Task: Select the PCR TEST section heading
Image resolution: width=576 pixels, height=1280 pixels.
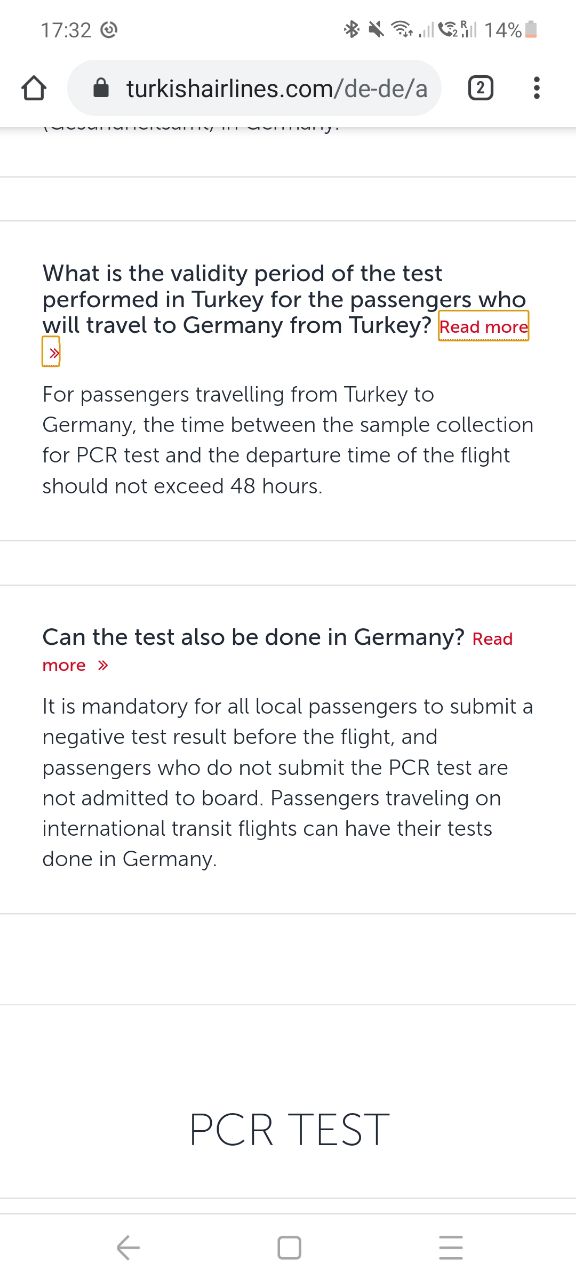Action: [289, 1130]
